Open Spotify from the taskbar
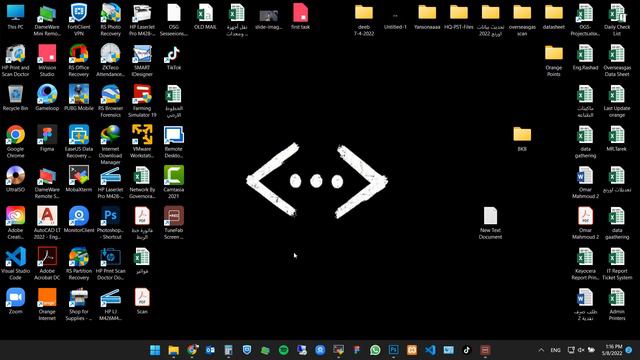The image size is (640, 360). tap(283, 350)
